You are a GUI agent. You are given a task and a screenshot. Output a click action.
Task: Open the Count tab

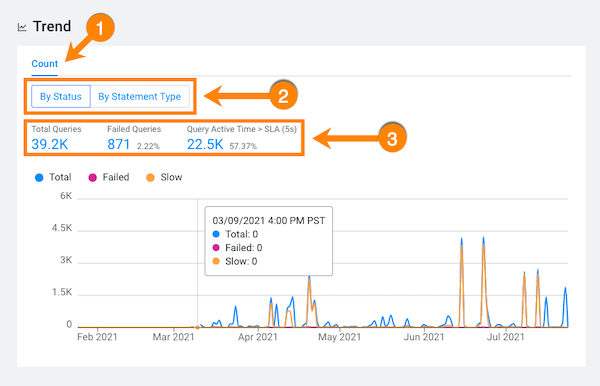[x=44, y=64]
